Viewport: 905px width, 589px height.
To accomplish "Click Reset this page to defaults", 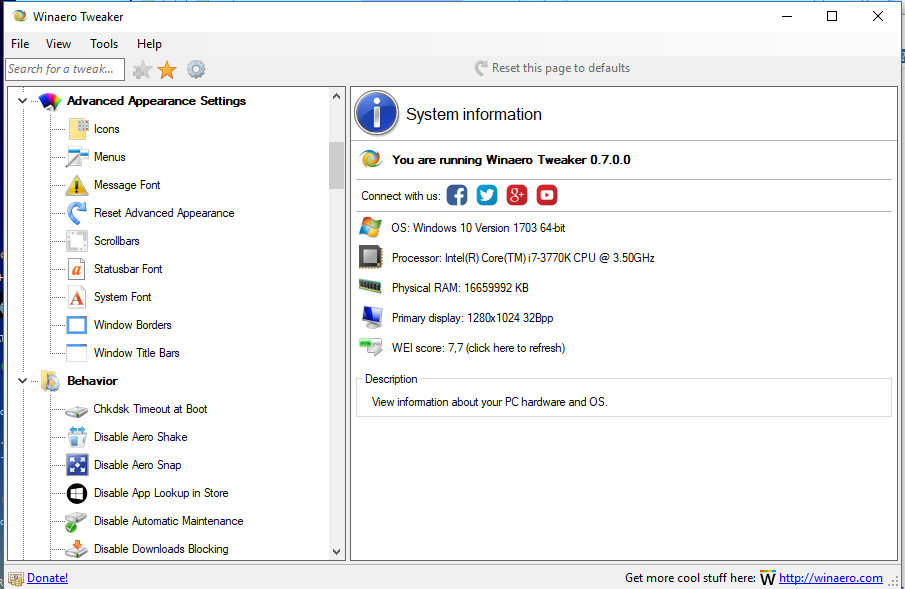I will 552,68.
